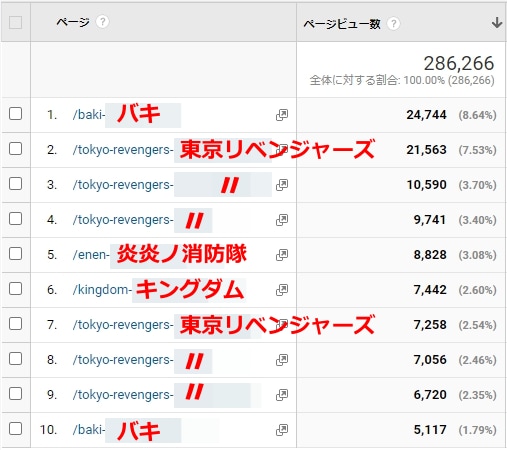Open the /tokyo-revengers- link in row 9
507x450 pixels.
[123, 395]
